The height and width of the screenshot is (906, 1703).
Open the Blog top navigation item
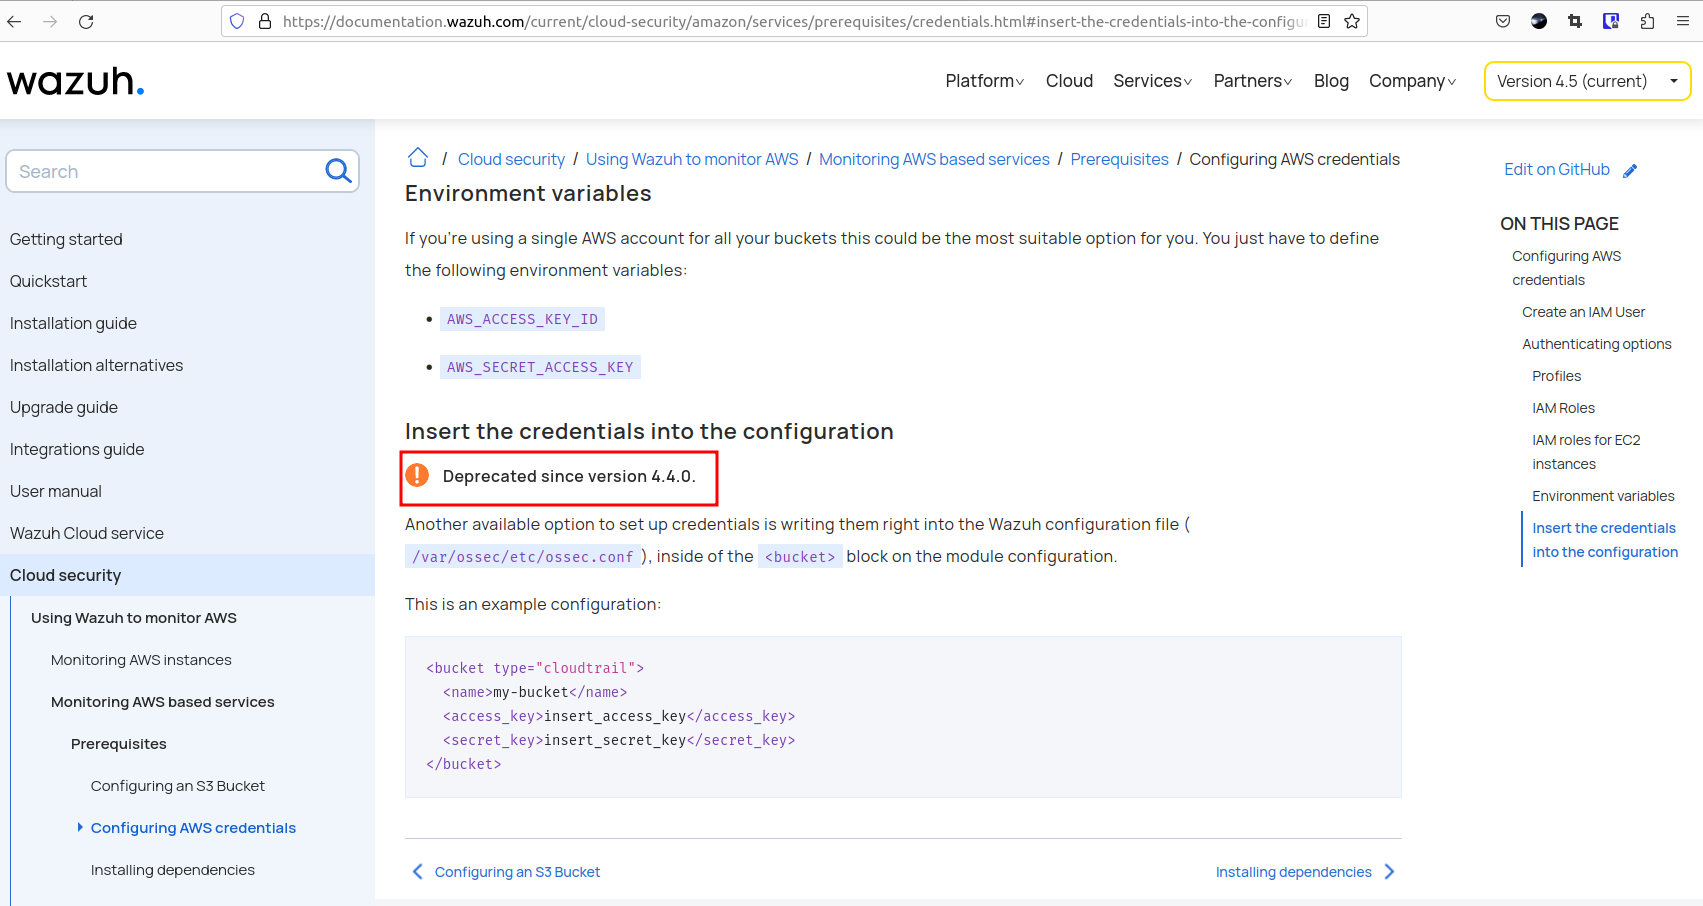tap(1331, 81)
